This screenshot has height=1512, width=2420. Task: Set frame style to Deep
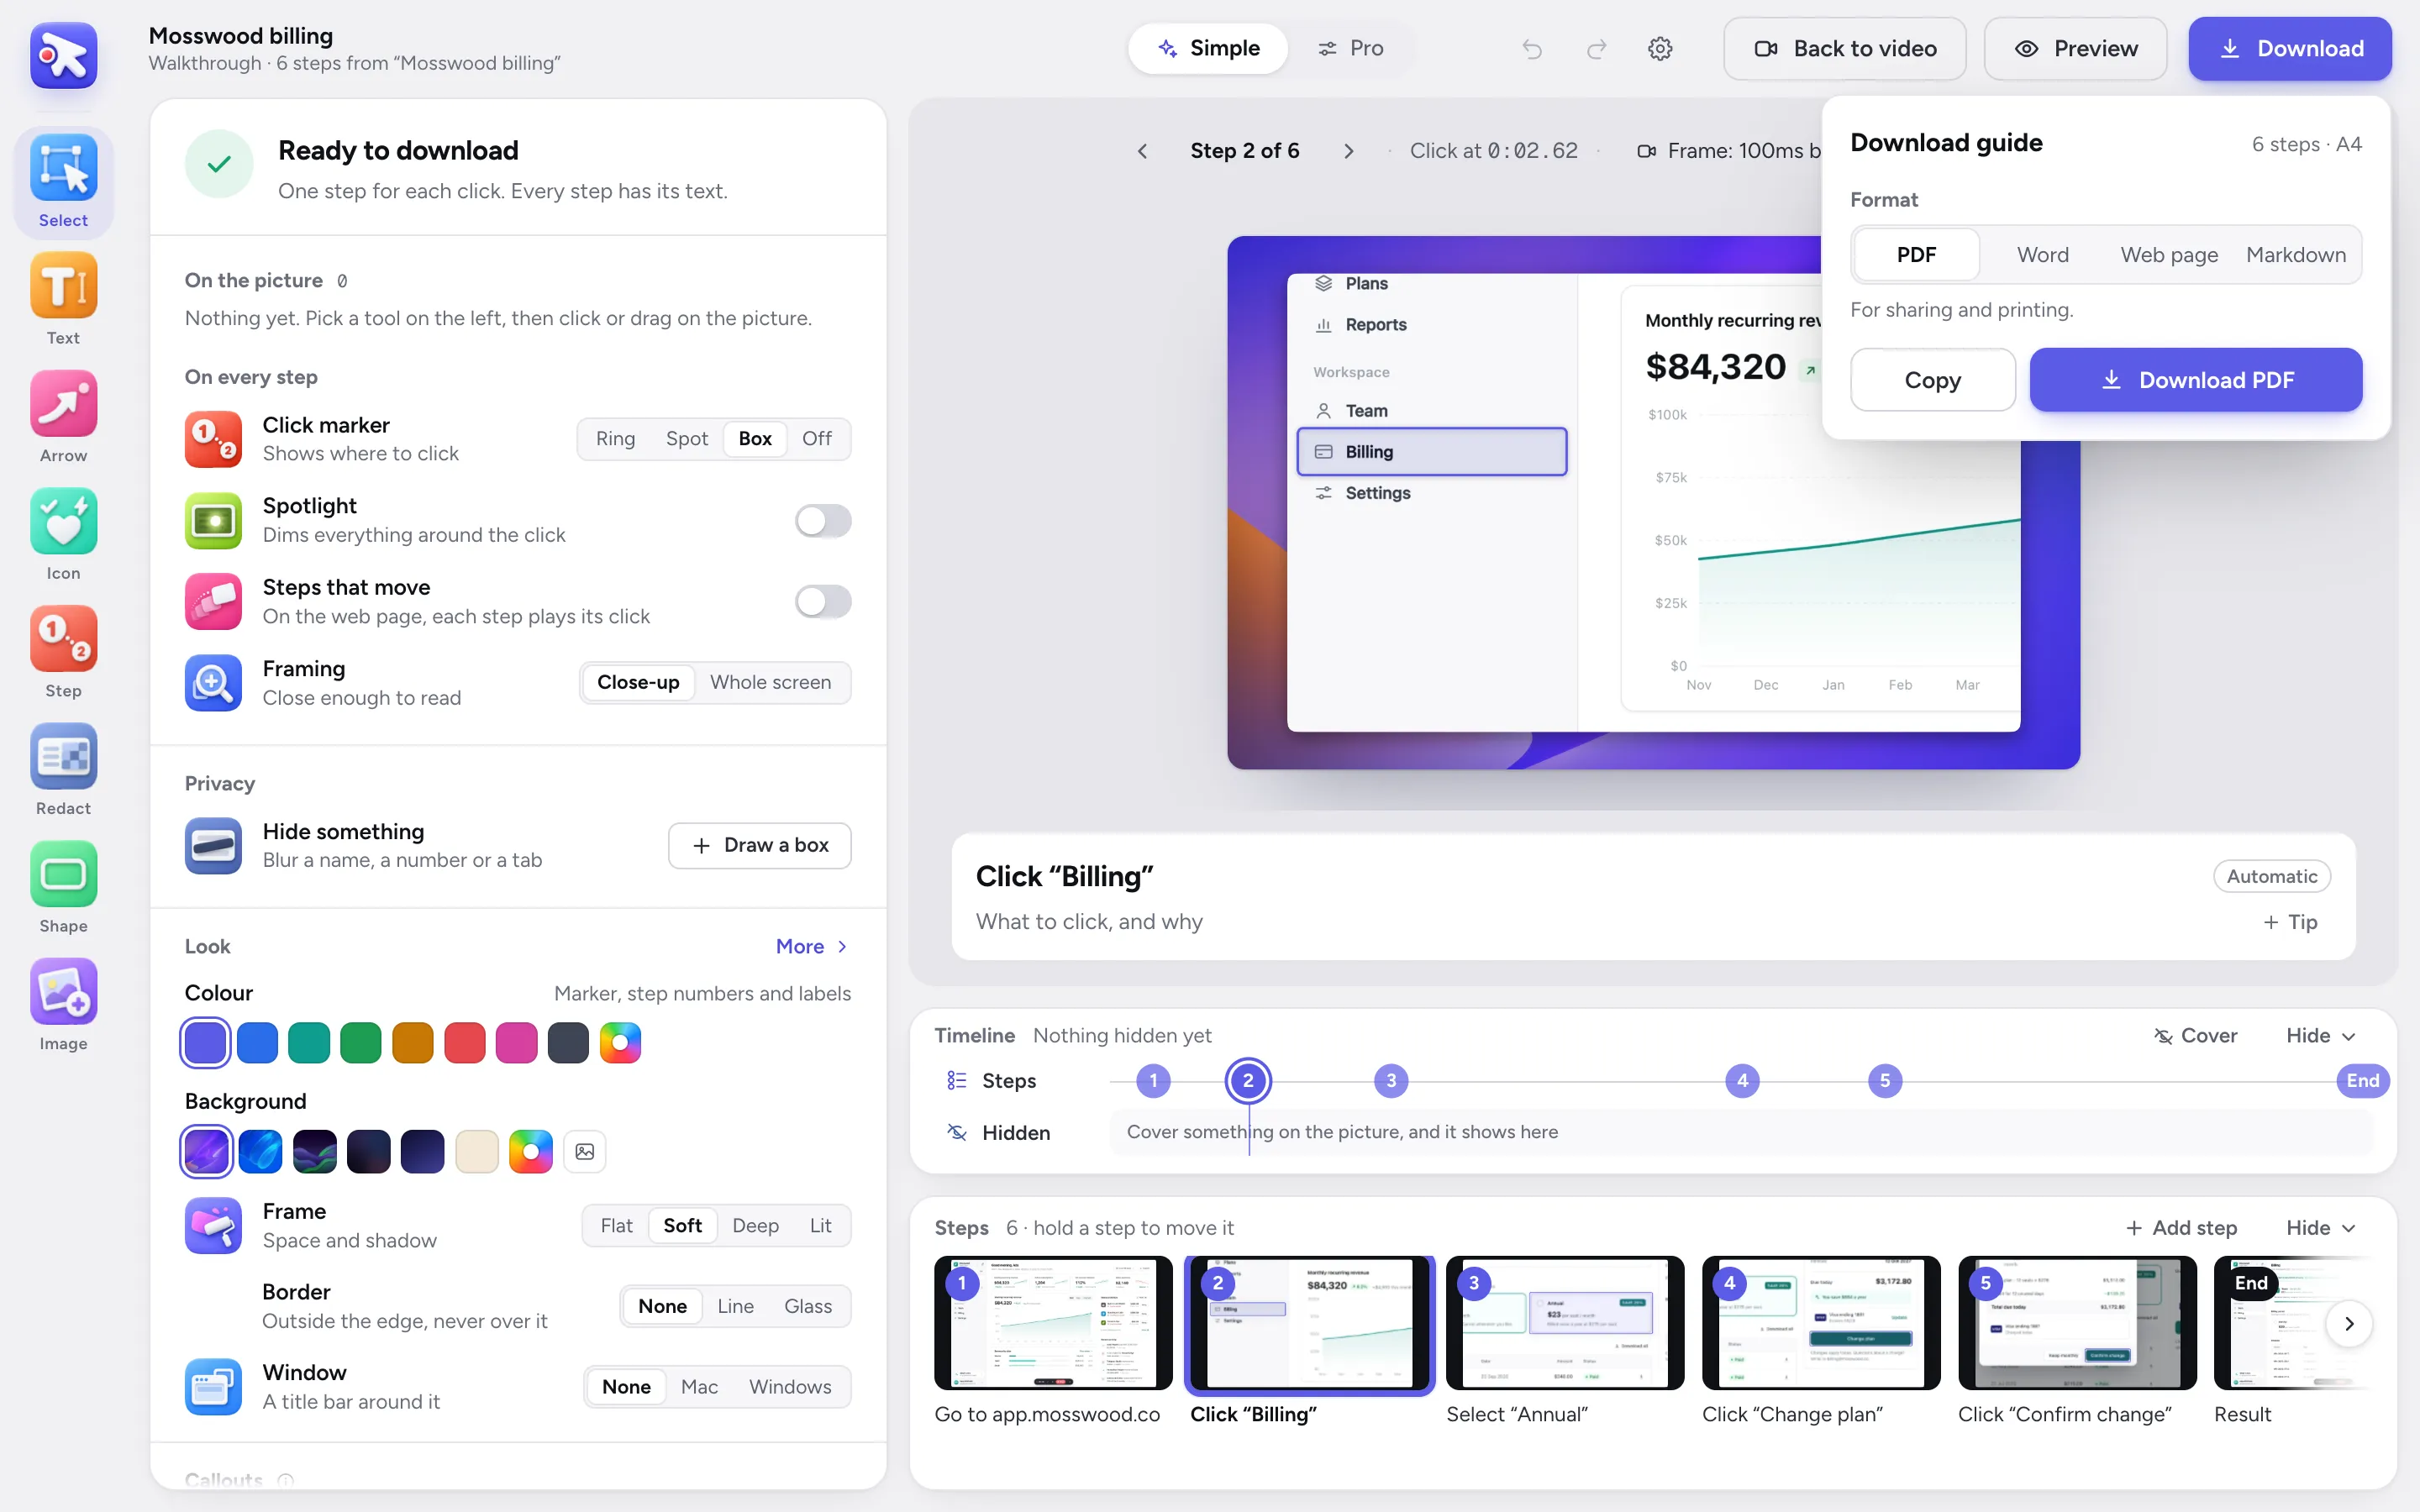coord(755,1225)
